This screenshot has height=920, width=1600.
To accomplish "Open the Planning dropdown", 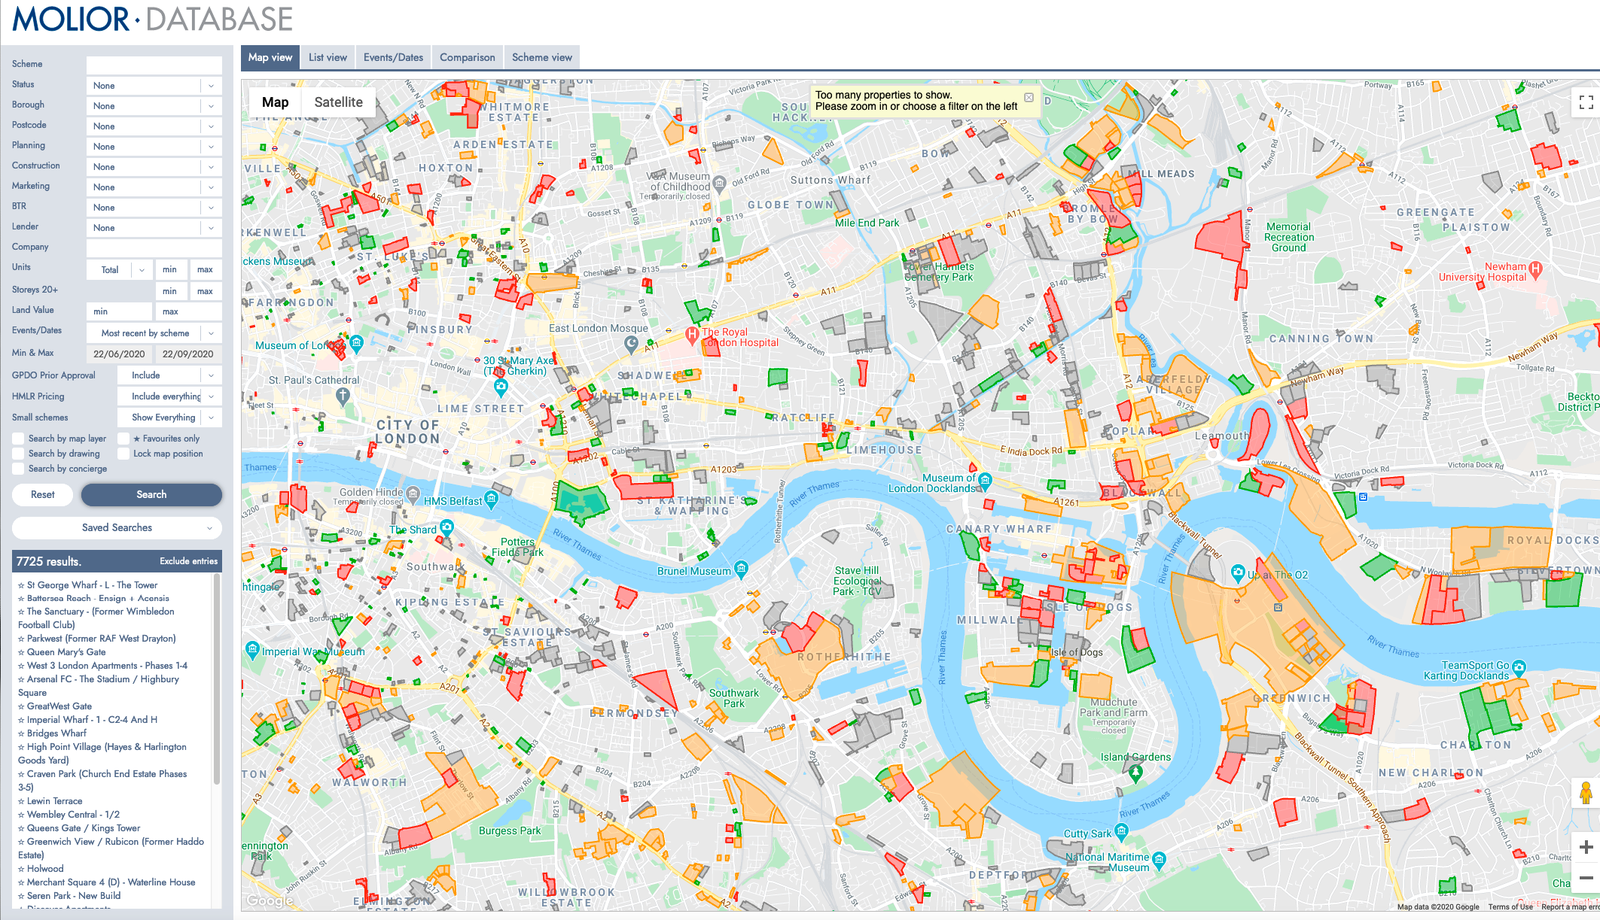I will click(x=154, y=146).
